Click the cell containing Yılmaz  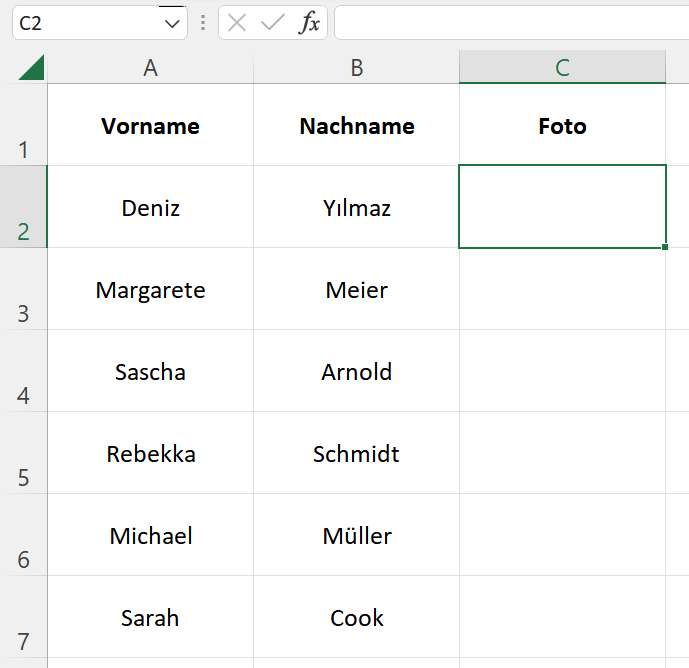pyautogui.click(x=356, y=207)
